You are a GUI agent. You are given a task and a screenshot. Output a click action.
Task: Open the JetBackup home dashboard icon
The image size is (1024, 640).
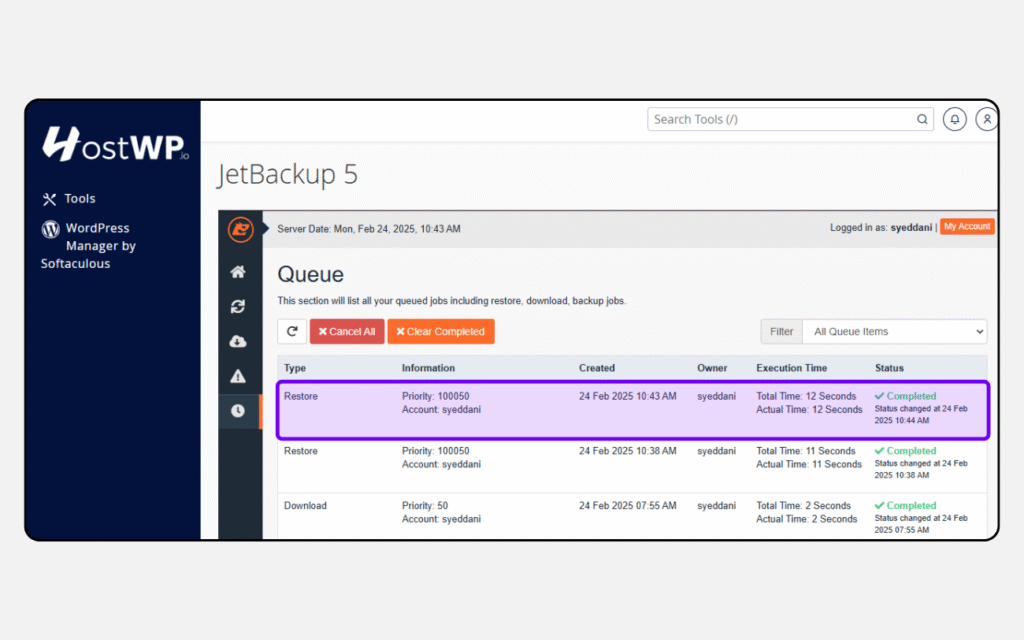point(237,271)
